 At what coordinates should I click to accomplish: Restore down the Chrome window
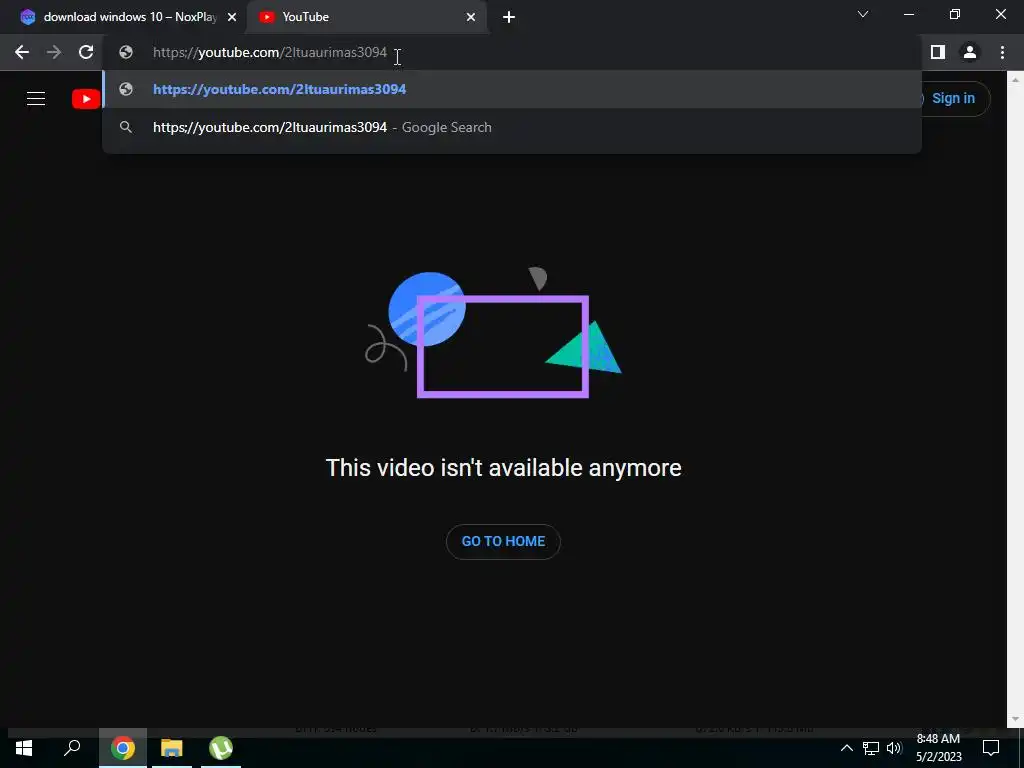[x=955, y=14]
